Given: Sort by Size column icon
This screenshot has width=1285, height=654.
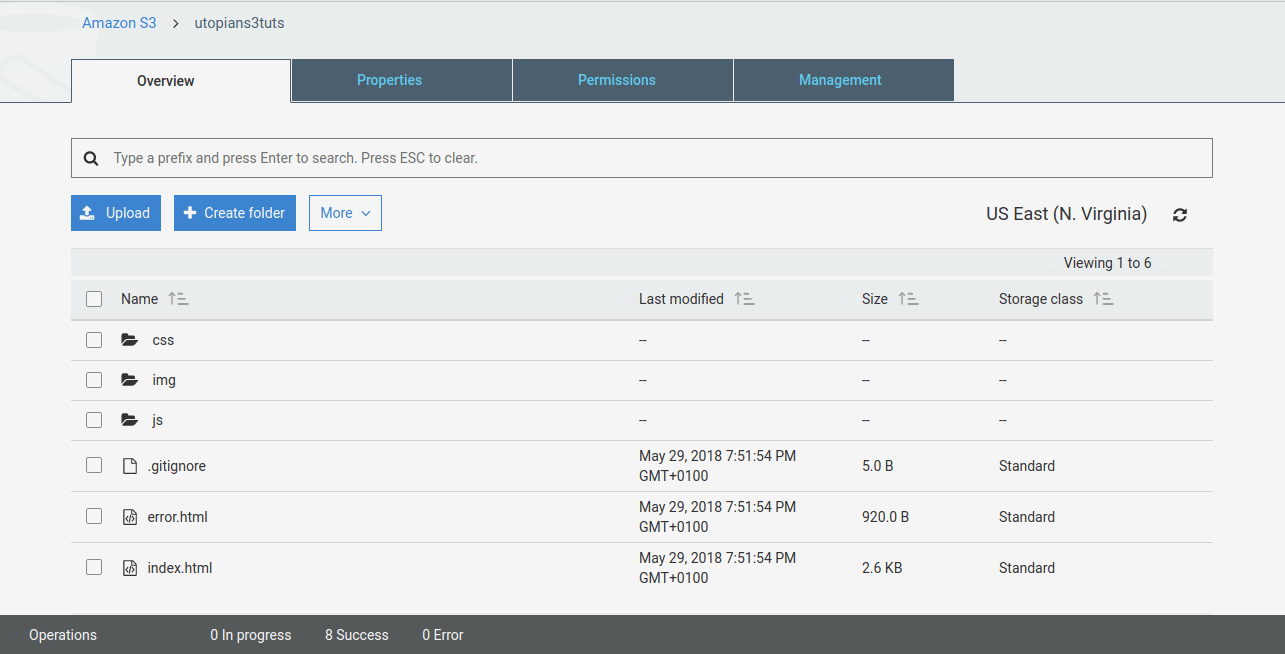Looking at the screenshot, I should tap(908, 299).
